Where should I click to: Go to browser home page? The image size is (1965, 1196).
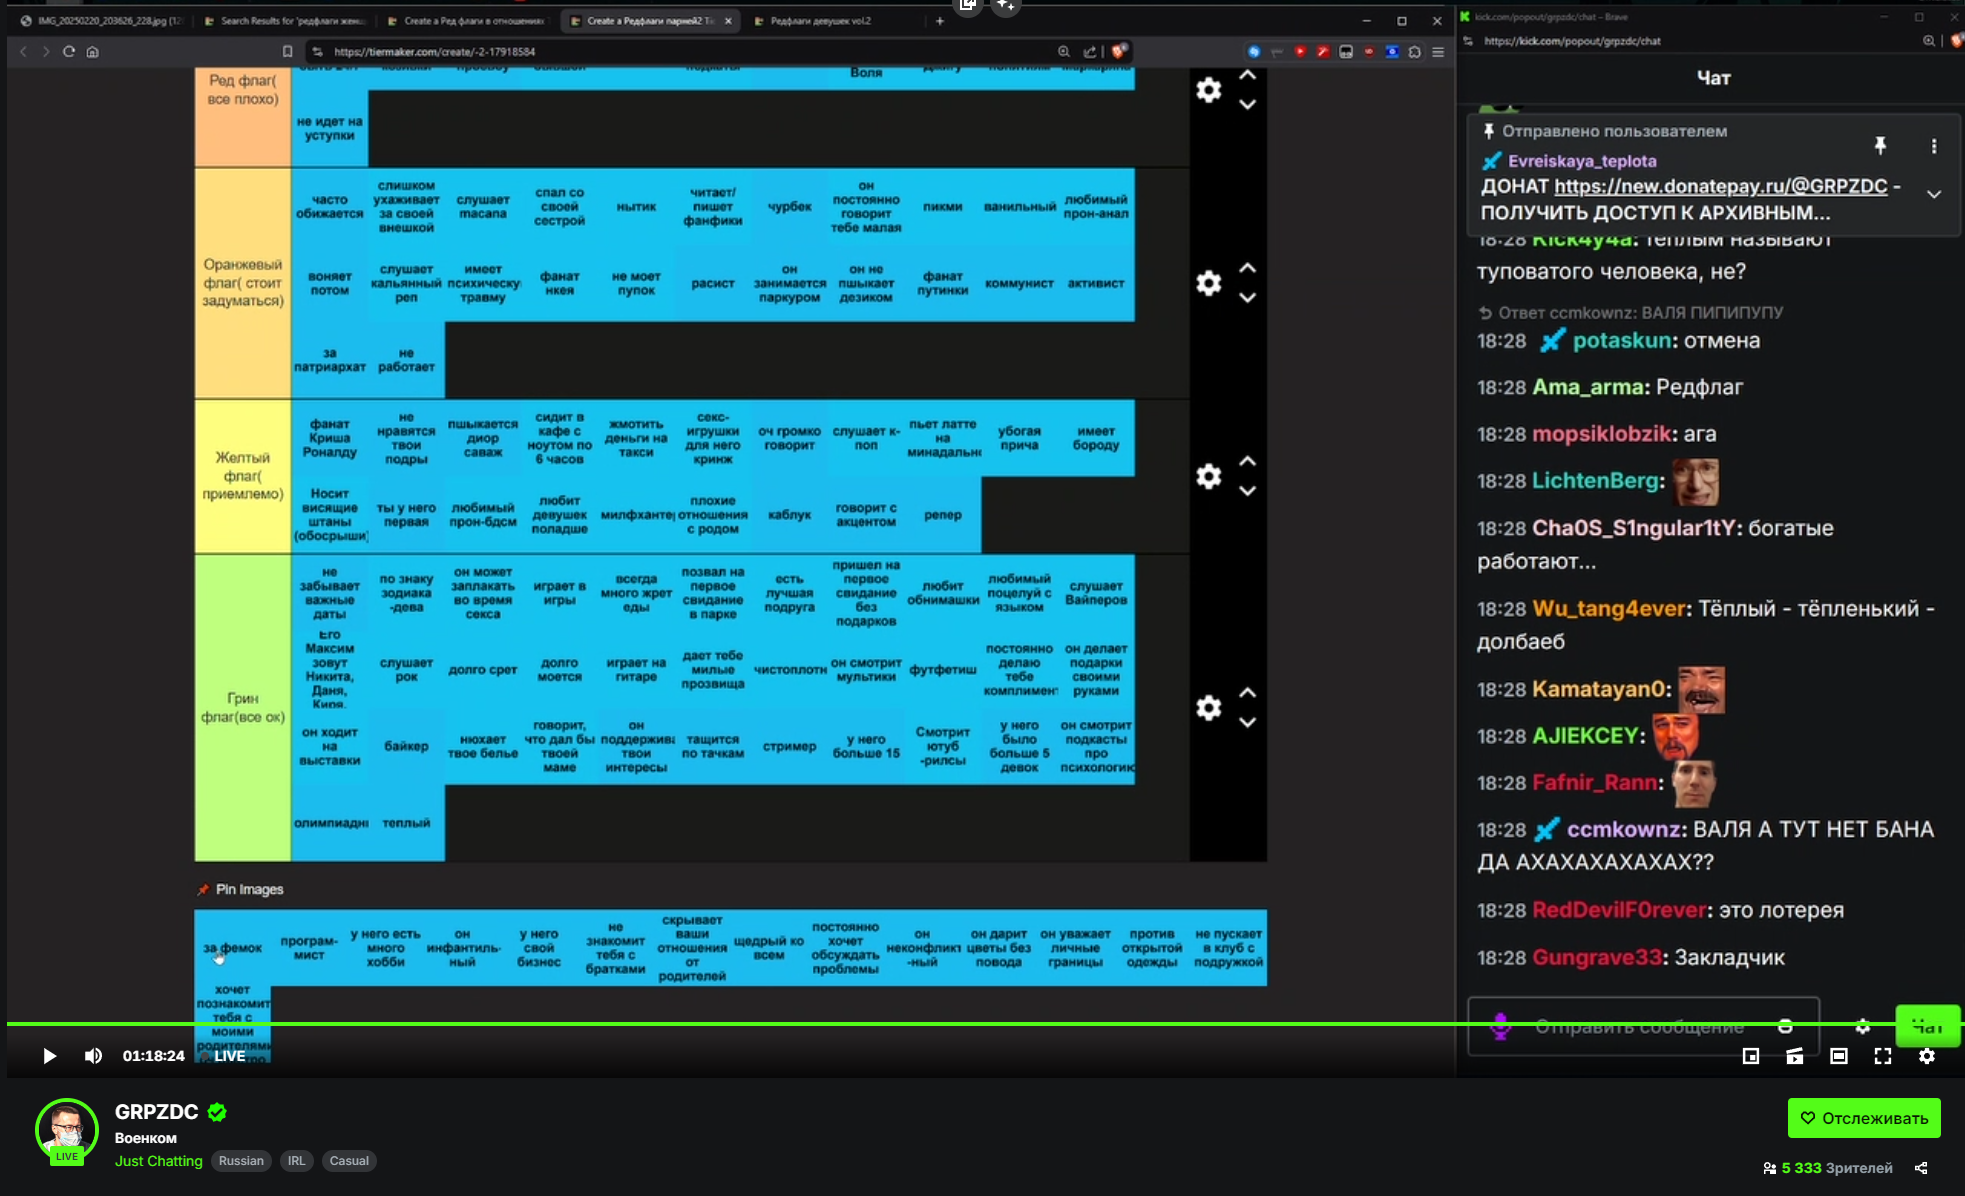[x=93, y=52]
